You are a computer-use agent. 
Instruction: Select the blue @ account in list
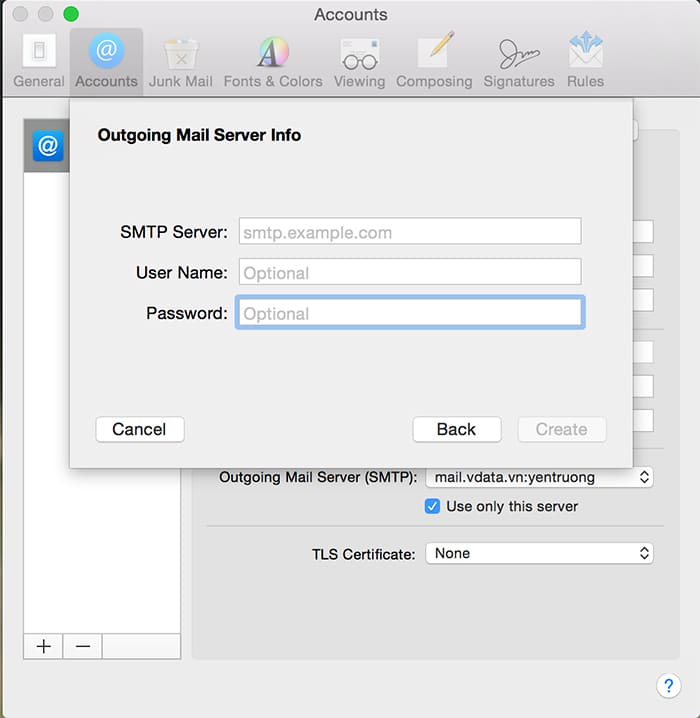point(48,146)
